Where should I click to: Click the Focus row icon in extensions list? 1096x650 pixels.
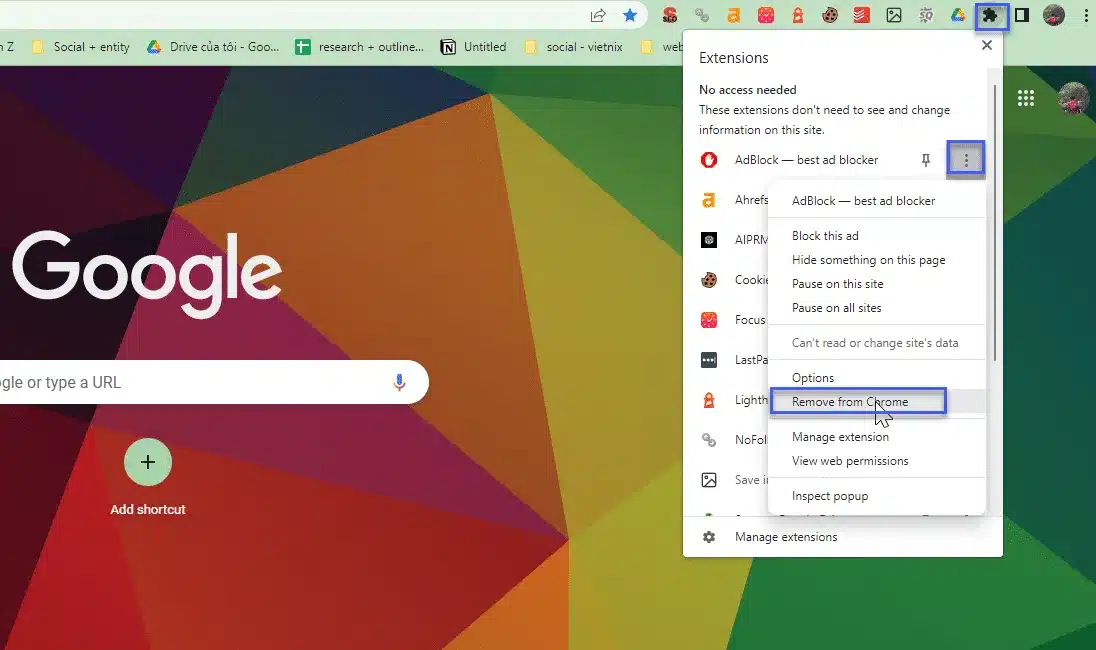(x=709, y=319)
